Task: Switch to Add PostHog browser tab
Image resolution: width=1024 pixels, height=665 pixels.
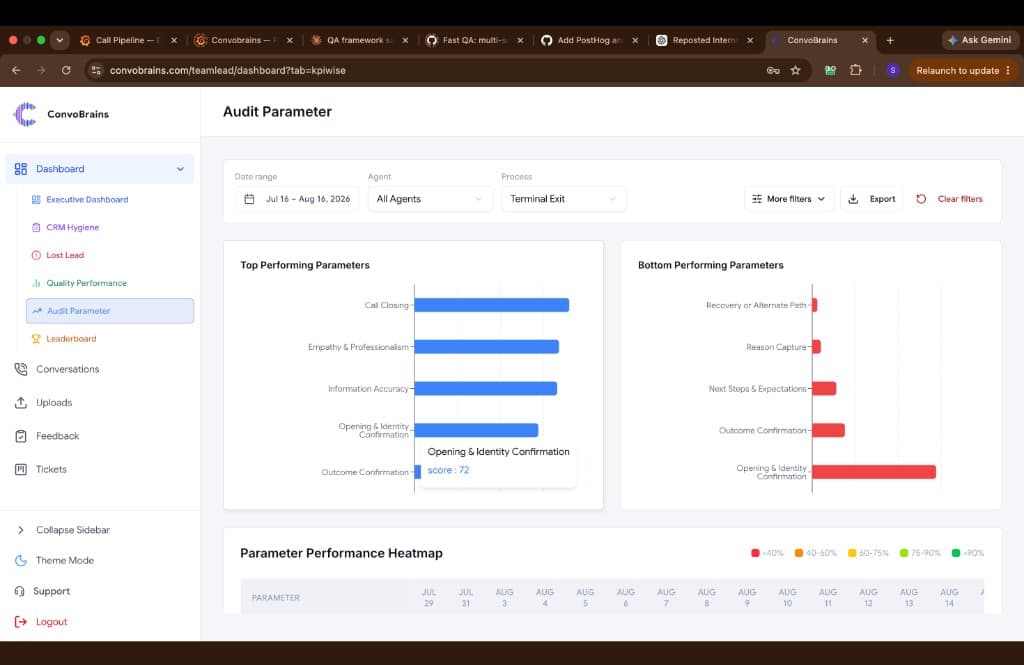Action: coord(589,40)
